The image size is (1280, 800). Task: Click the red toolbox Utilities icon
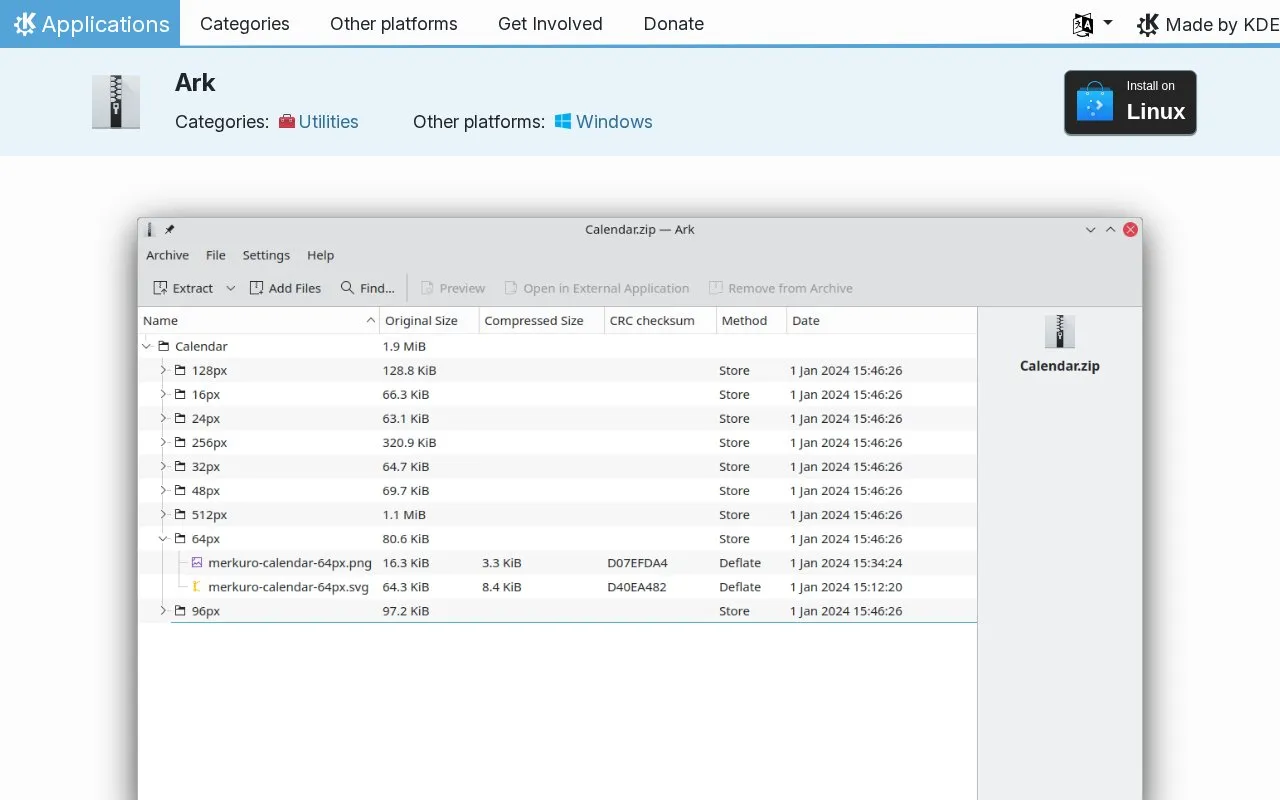click(287, 122)
